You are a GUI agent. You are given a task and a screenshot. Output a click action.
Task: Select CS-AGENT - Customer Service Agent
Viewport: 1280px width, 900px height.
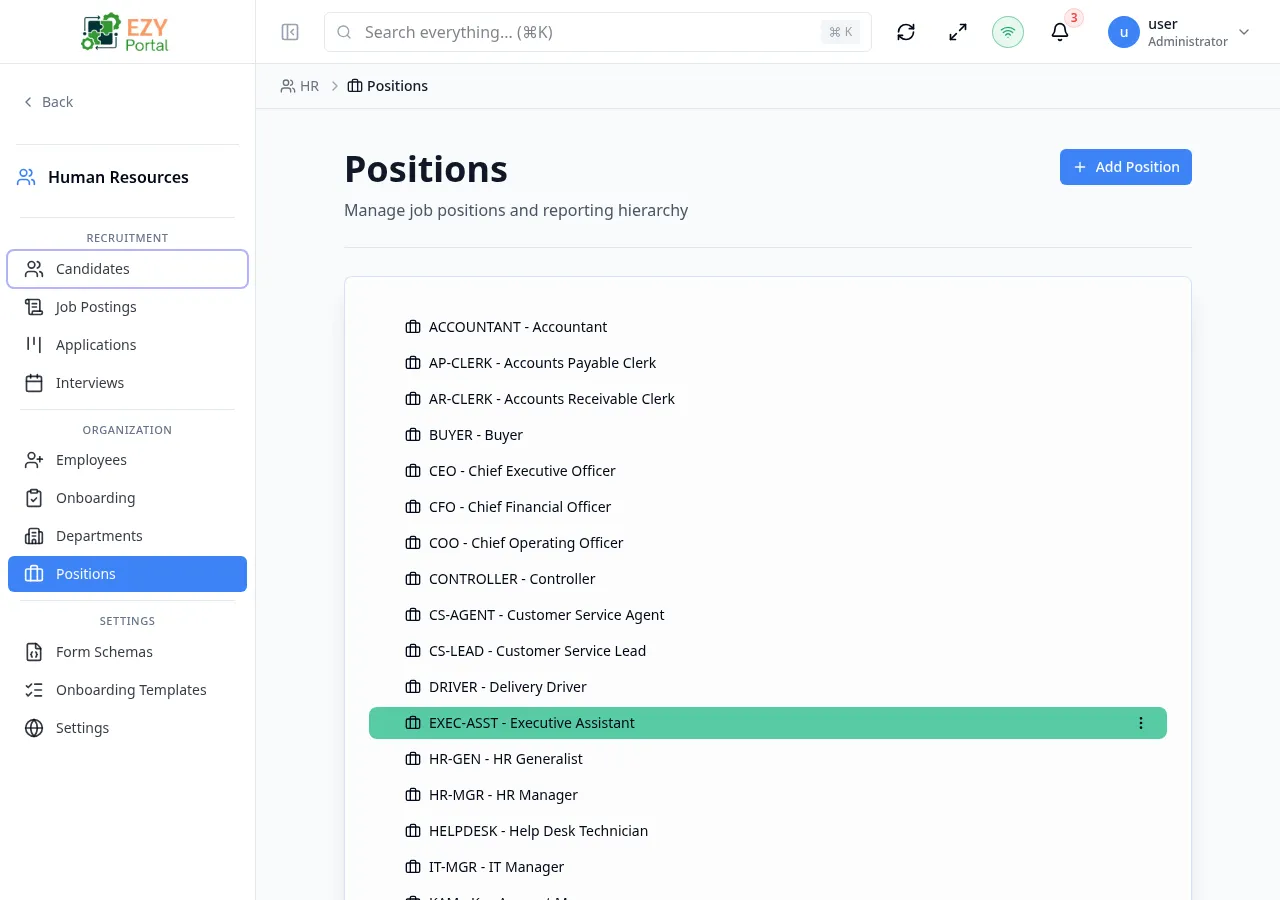point(768,615)
